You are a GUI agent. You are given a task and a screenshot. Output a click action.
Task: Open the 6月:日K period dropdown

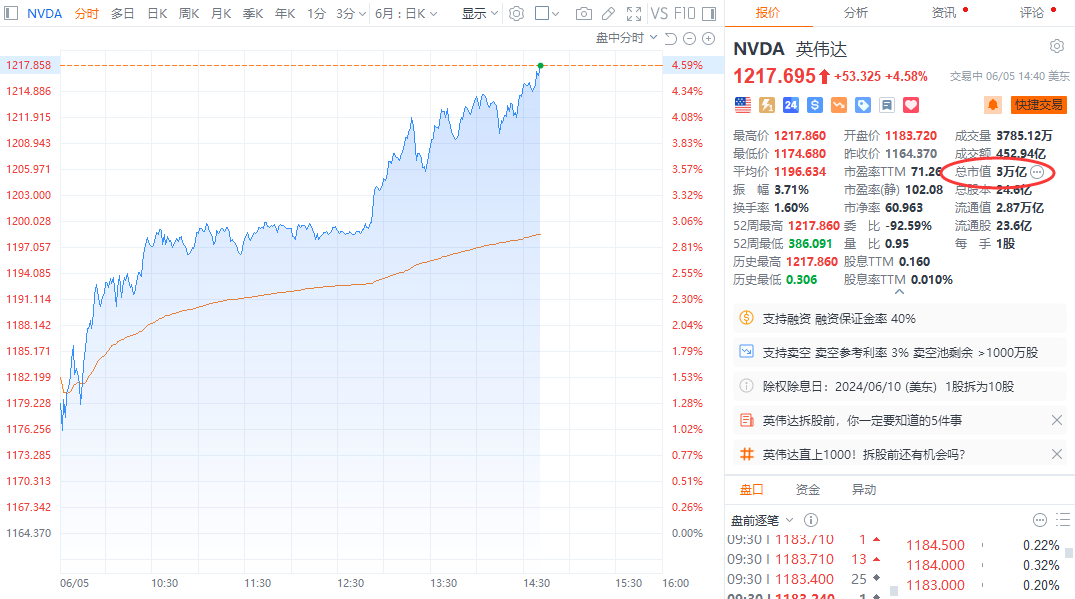(x=406, y=14)
